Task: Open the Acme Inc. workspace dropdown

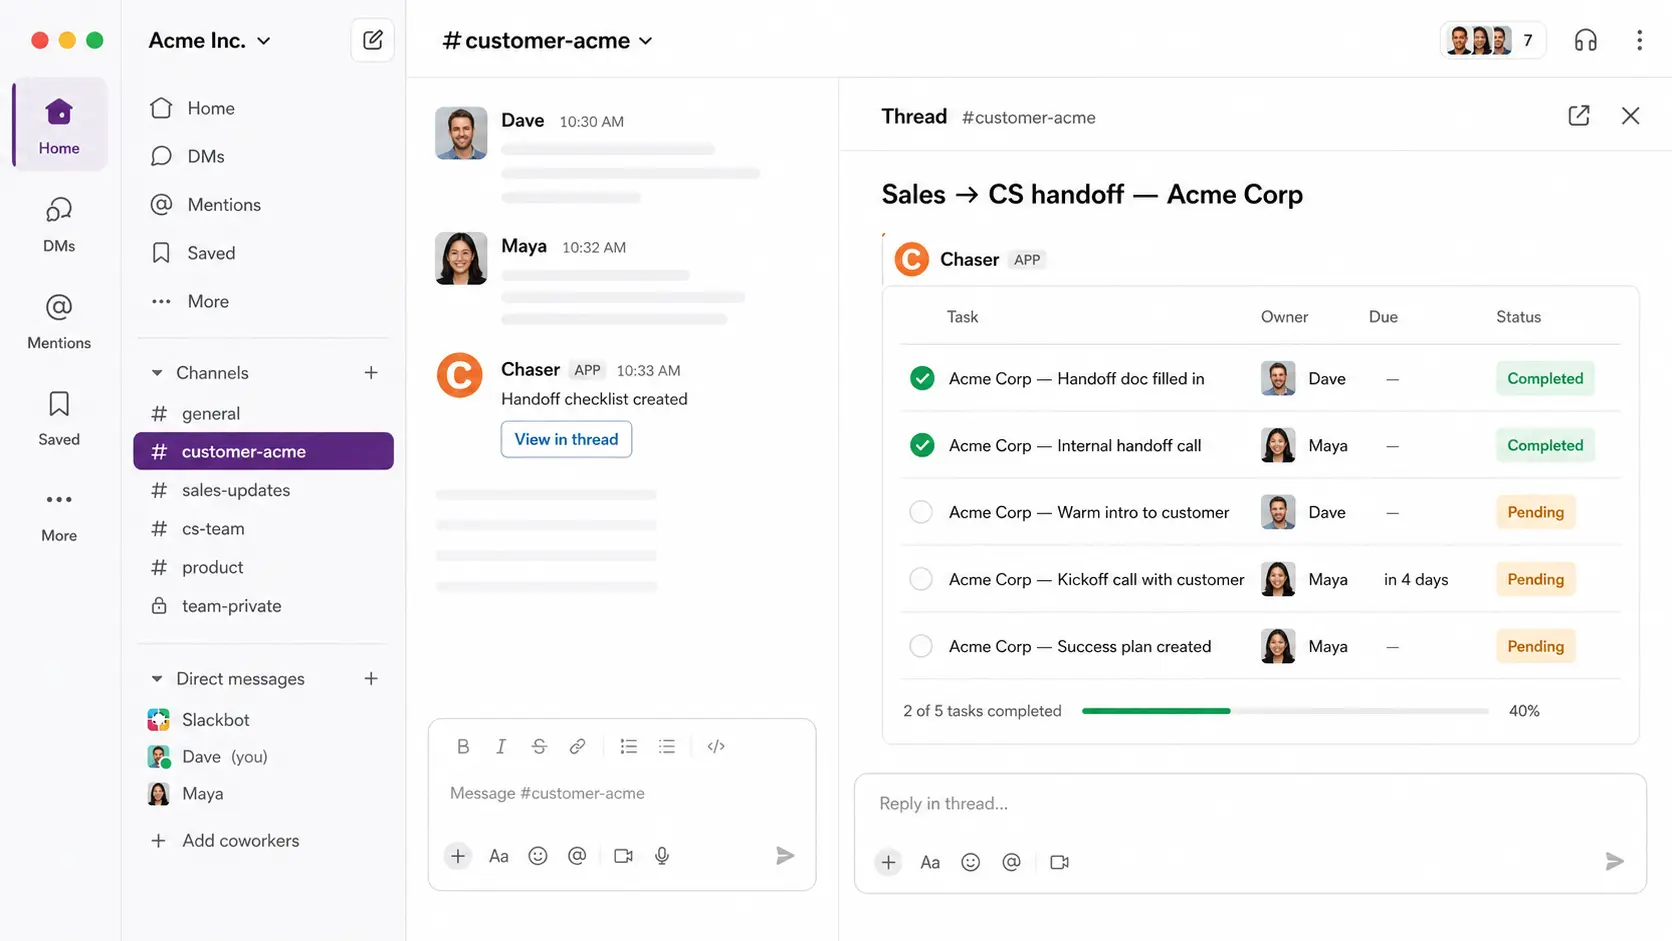Action: pos(210,40)
